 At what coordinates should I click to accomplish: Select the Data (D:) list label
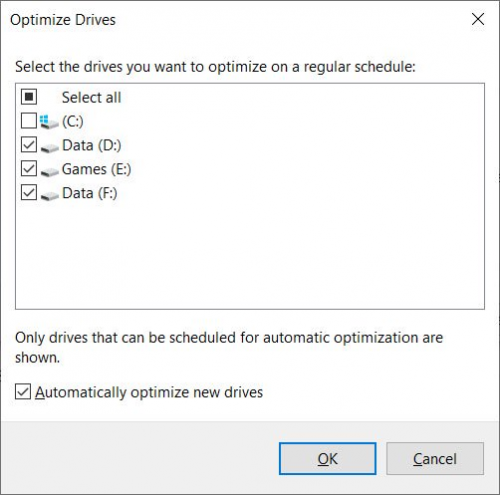pyautogui.click(x=92, y=145)
